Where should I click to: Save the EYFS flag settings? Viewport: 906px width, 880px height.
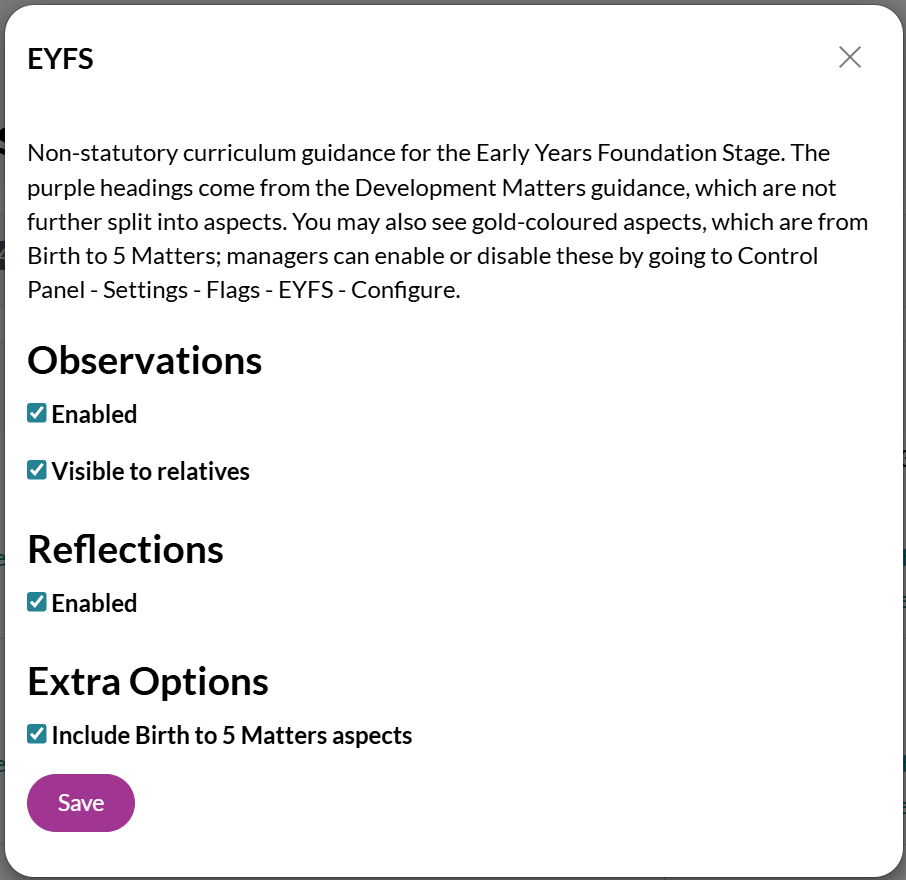(x=81, y=803)
